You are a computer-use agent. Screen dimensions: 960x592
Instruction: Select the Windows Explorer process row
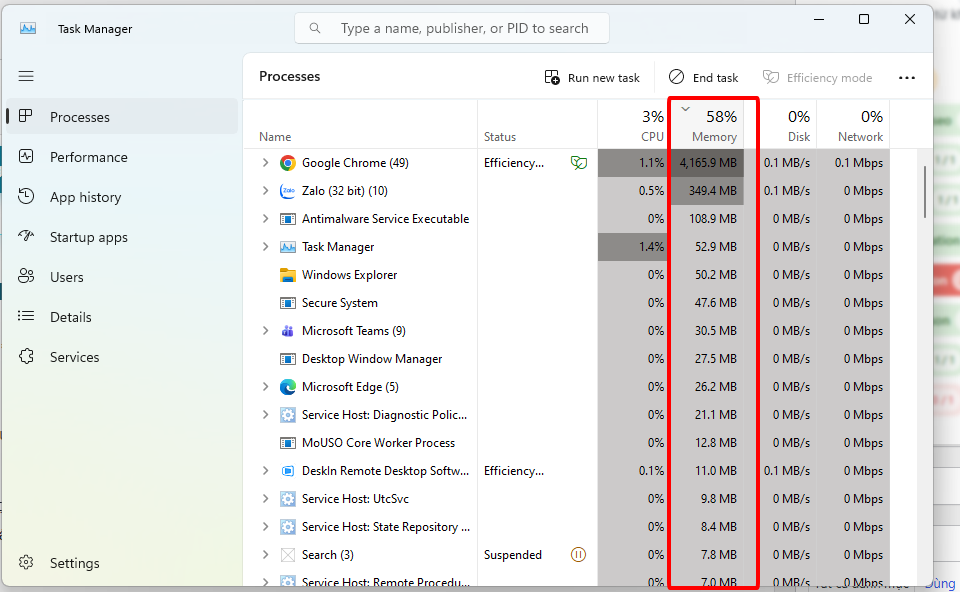566,275
